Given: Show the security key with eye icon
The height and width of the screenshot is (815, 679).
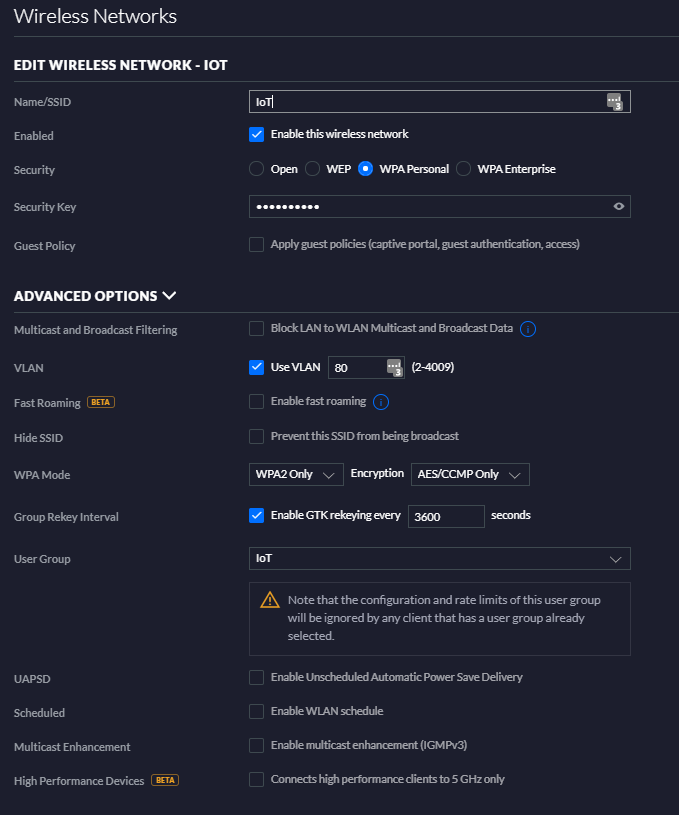Looking at the screenshot, I should tap(619, 207).
